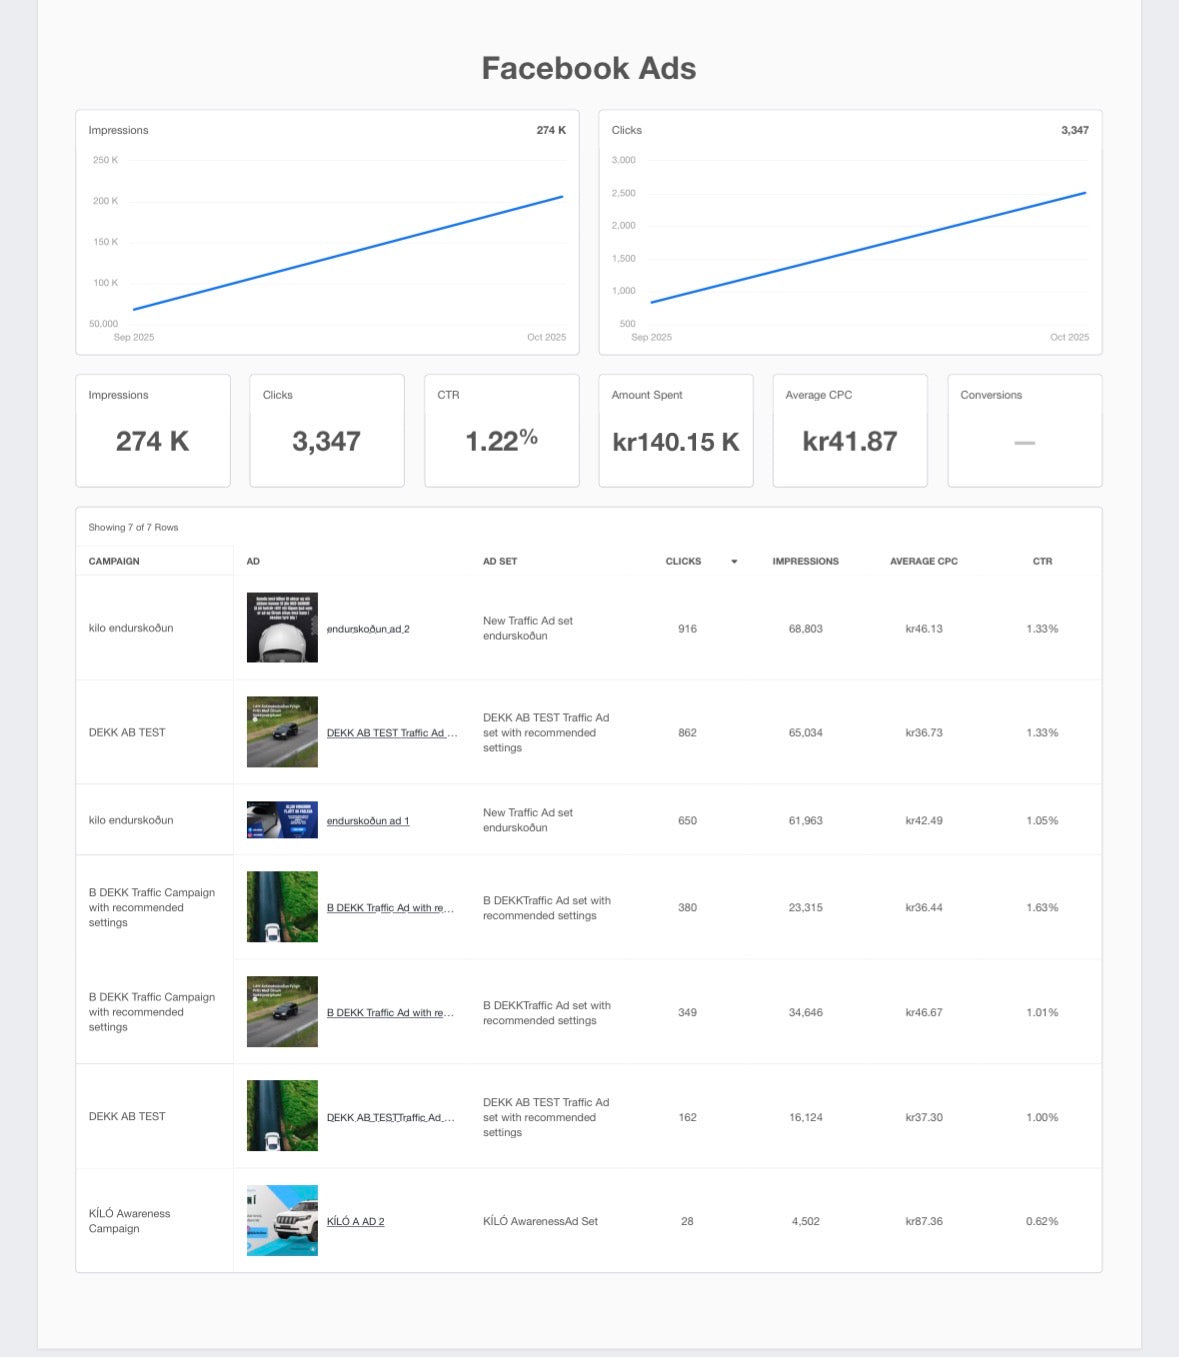Open aerial road thumbnail in the 380-clicks row
1179x1357 pixels.
[282, 907]
